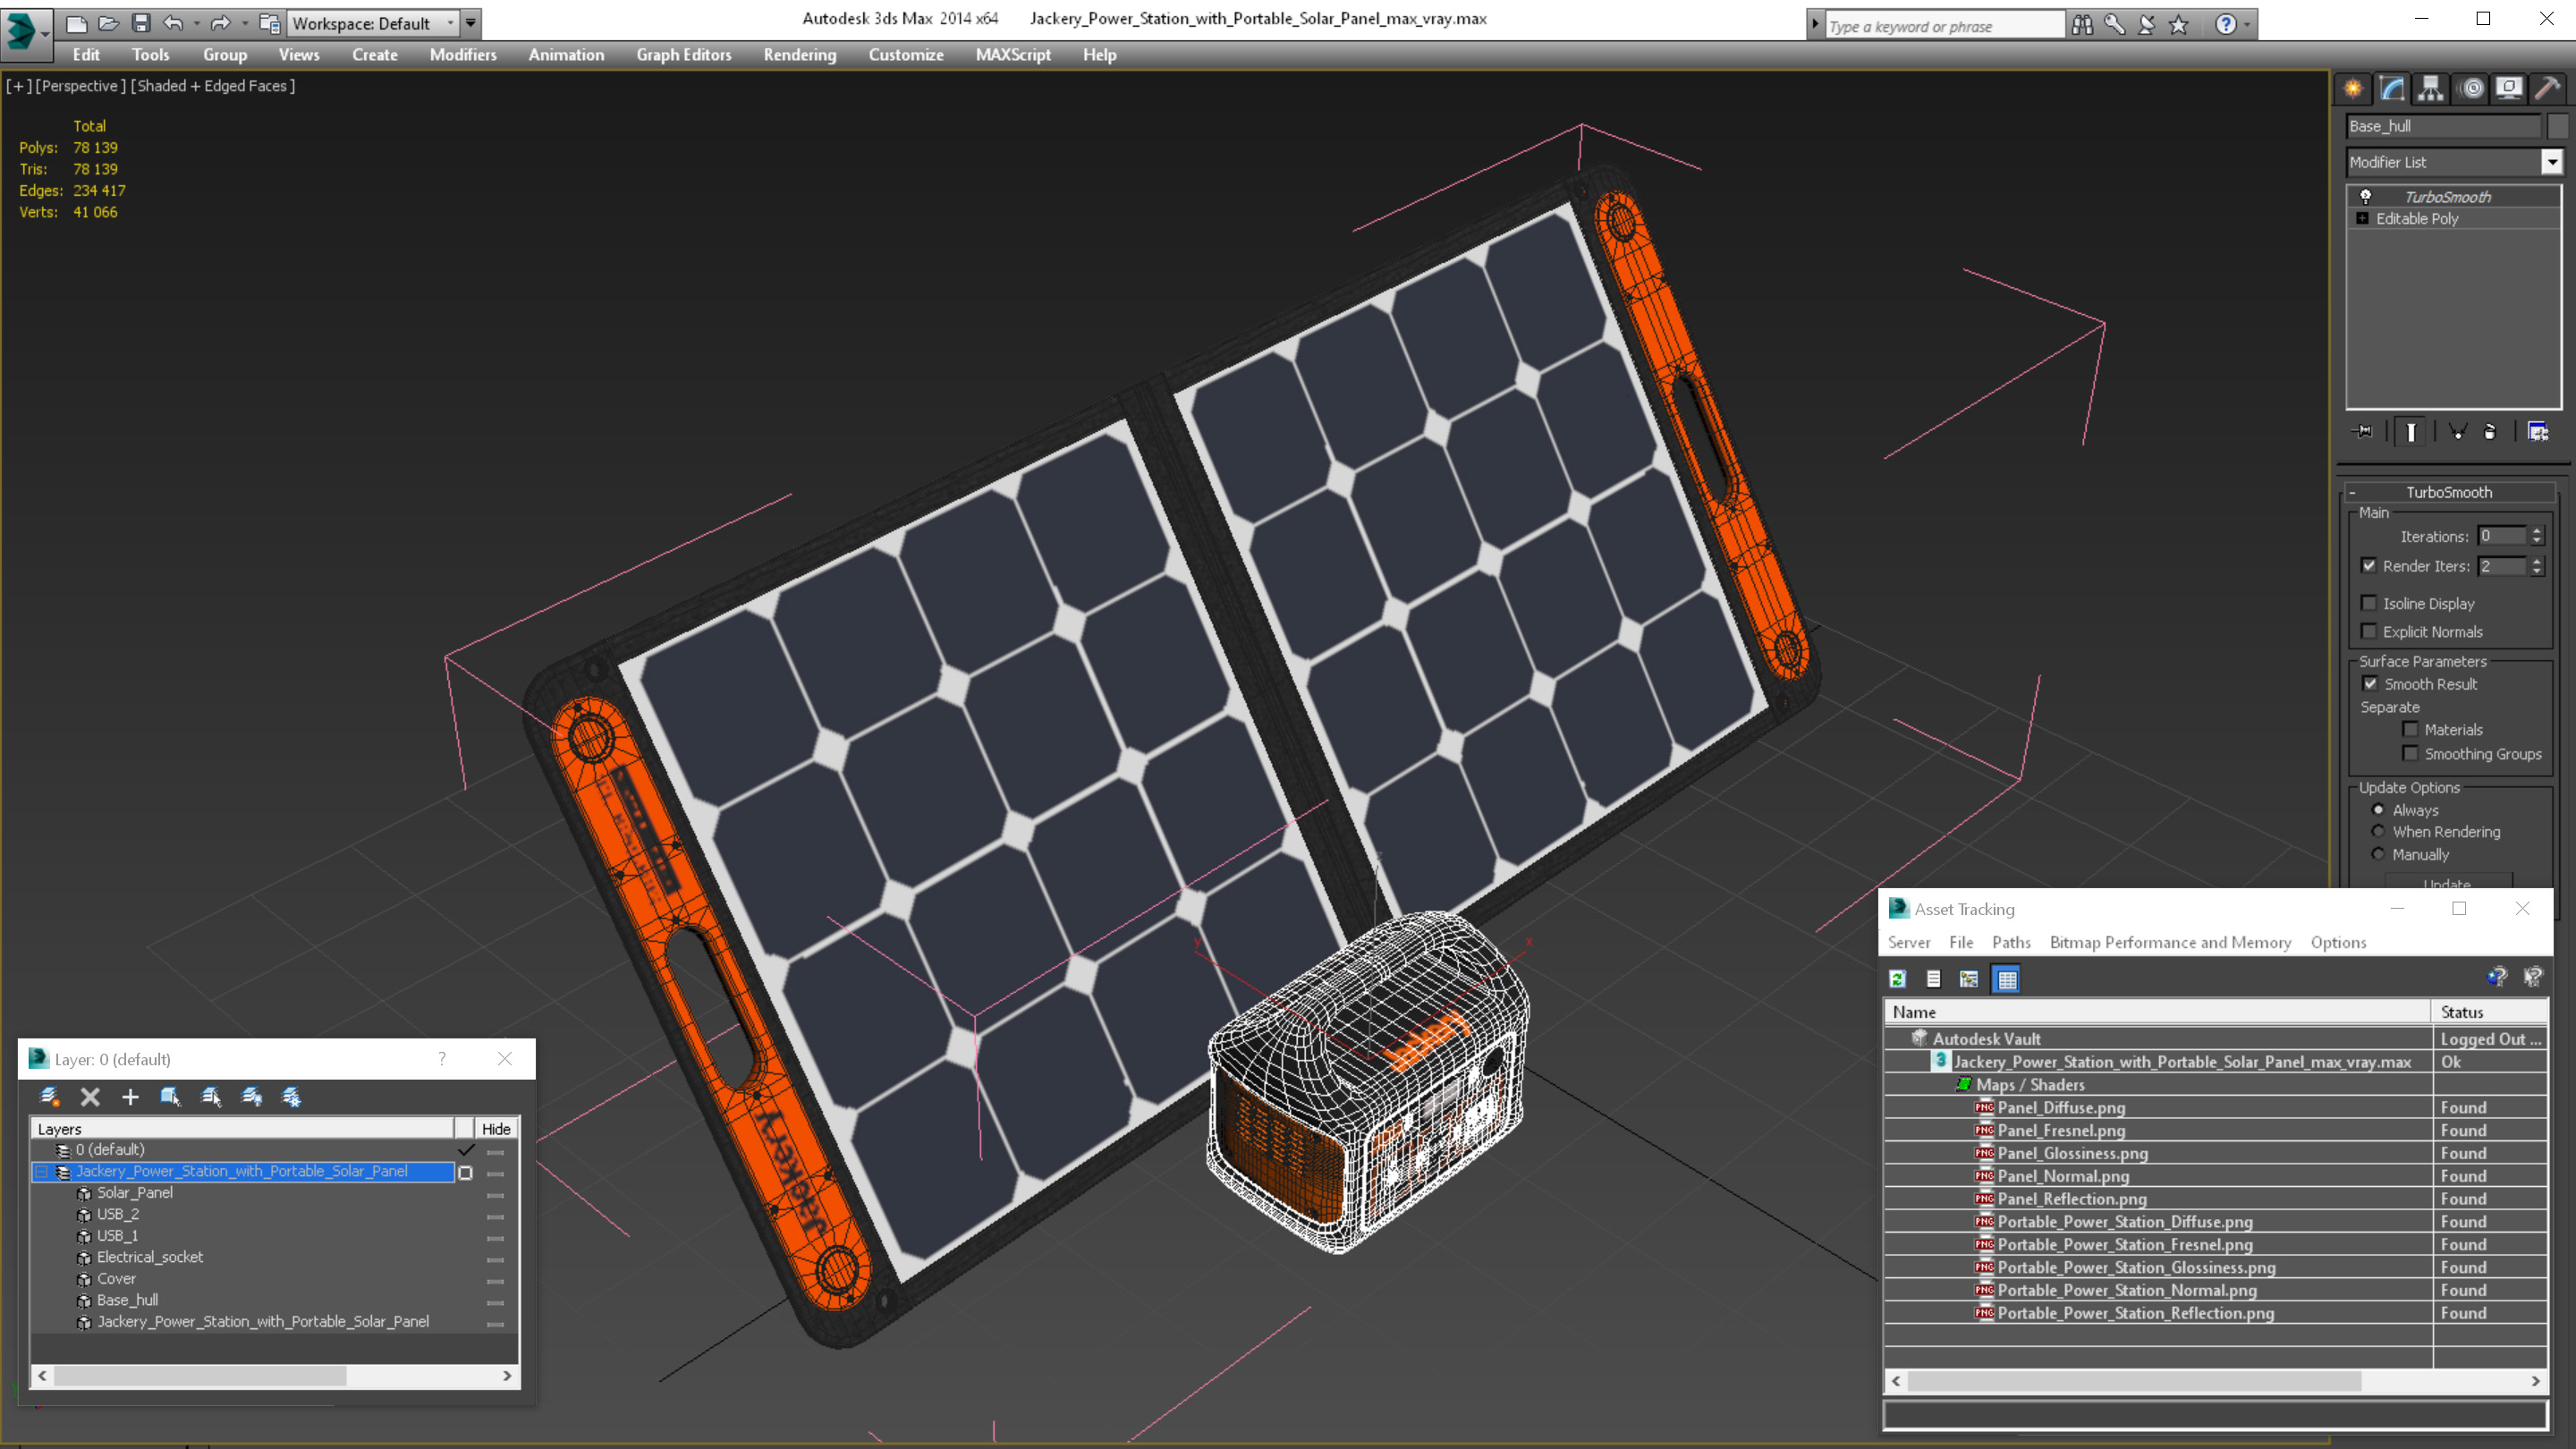The width and height of the screenshot is (2576, 1449).
Task: Open the MAXScript menu
Action: coord(1013,55)
